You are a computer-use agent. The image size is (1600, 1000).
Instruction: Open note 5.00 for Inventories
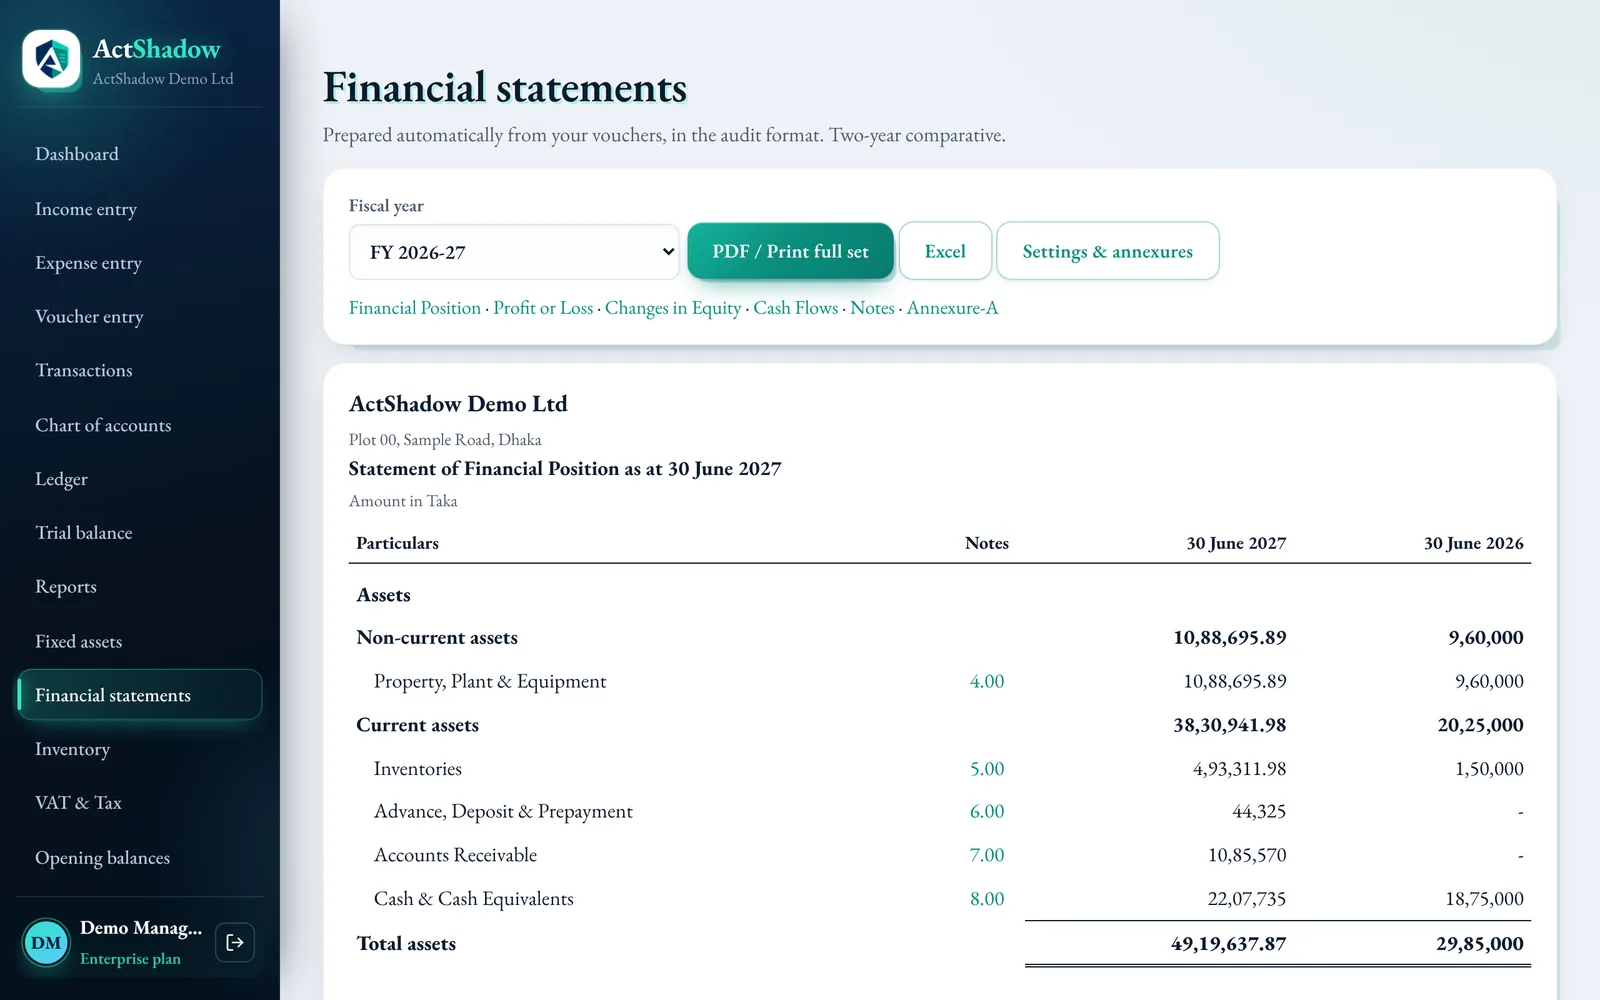987,769
